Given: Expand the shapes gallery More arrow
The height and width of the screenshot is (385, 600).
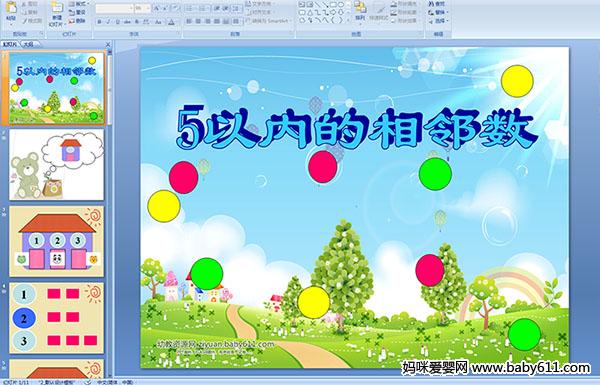Looking at the screenshot, I should (348, 20).
